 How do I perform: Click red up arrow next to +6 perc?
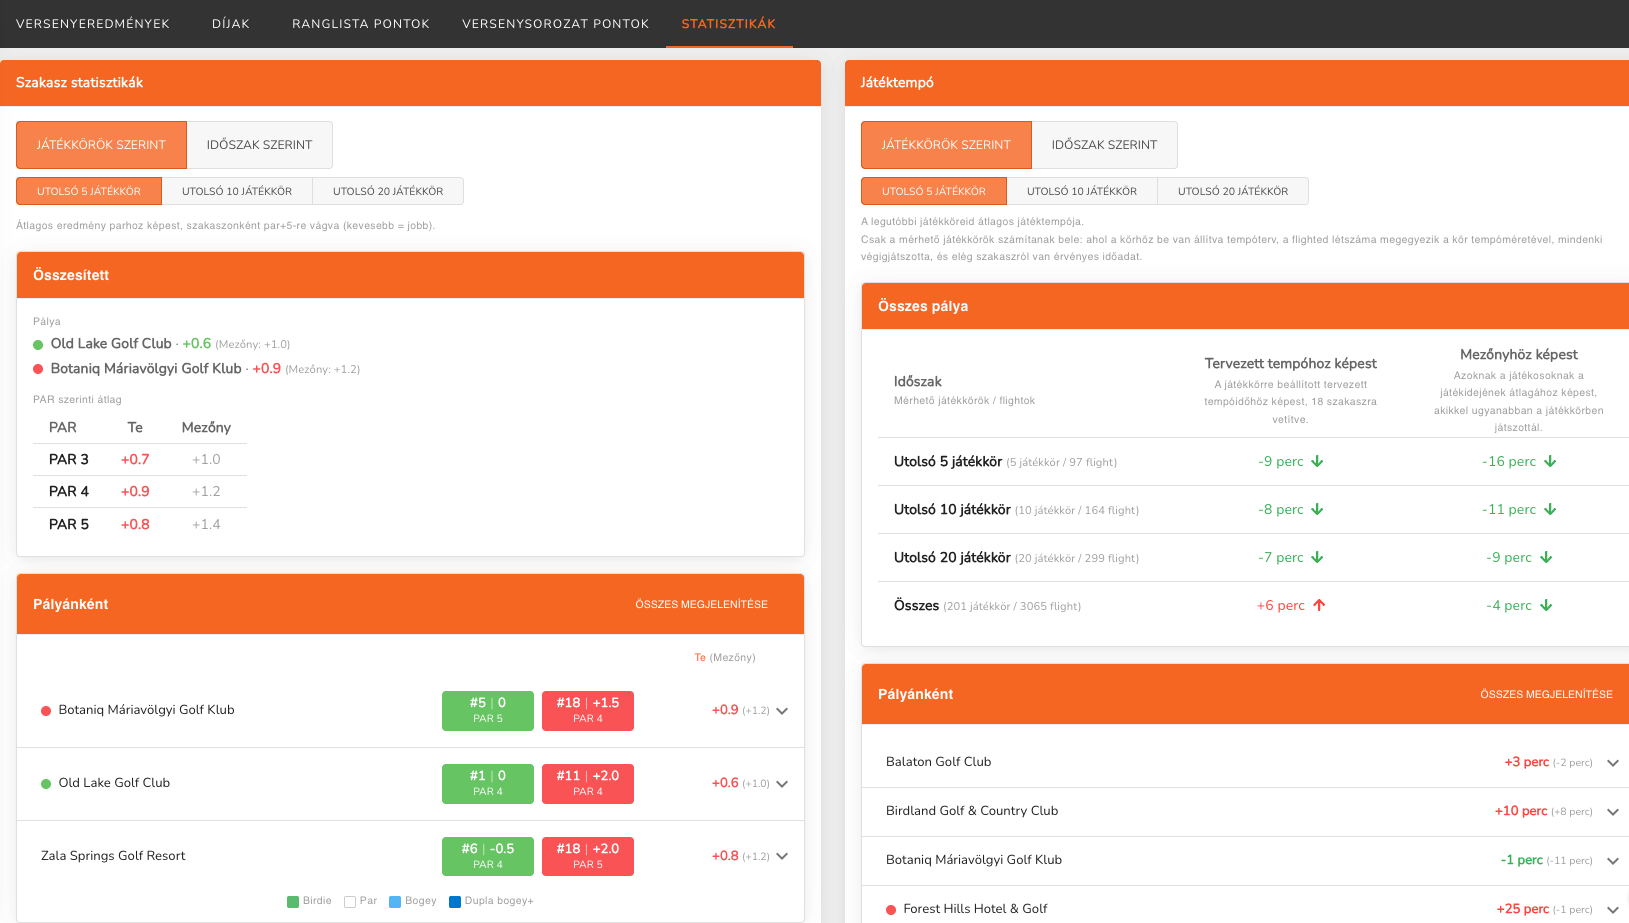(x=1319, y=605)
